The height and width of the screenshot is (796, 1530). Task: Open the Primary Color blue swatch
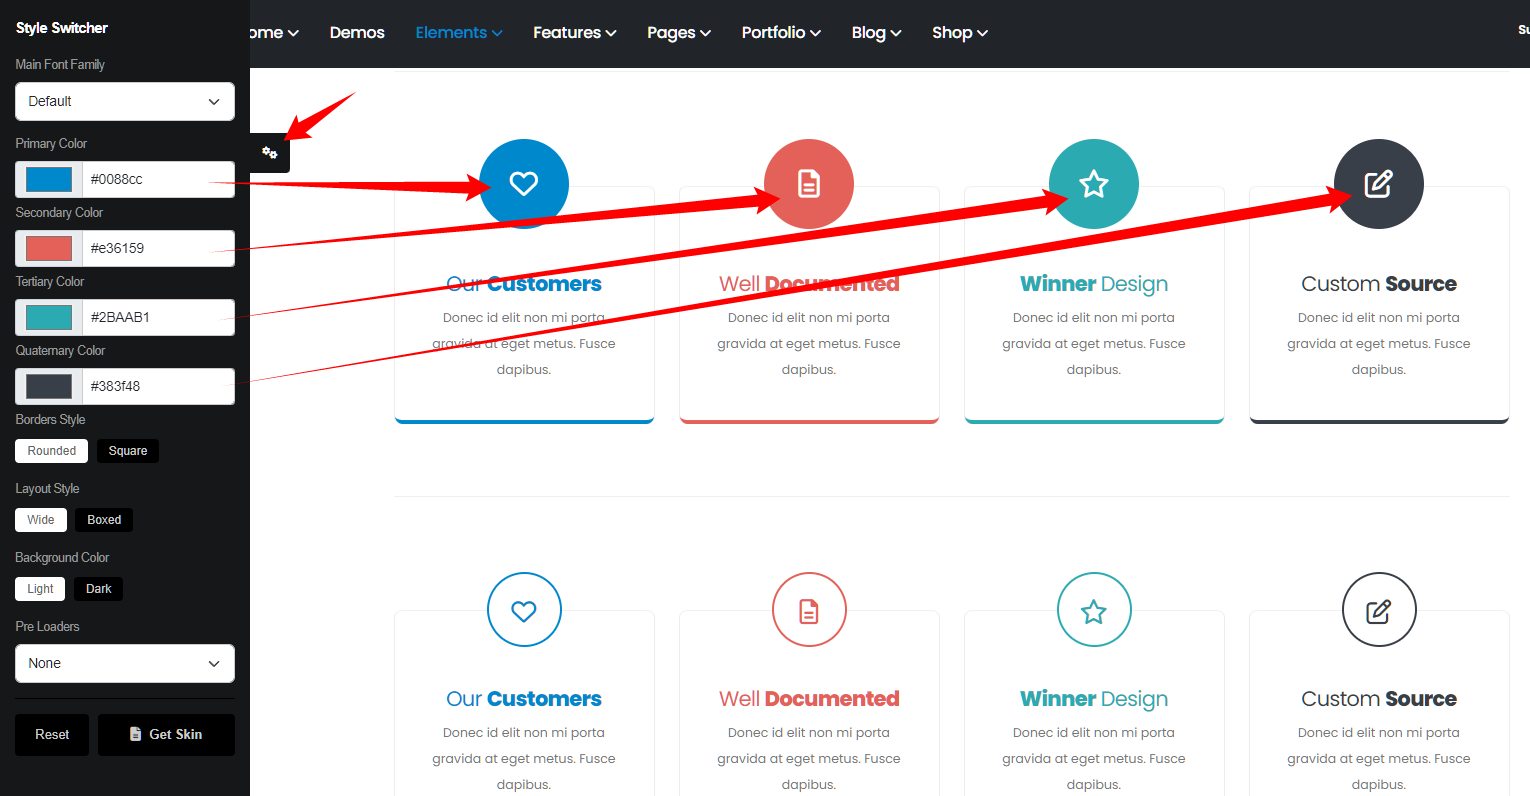pos(49,179)
